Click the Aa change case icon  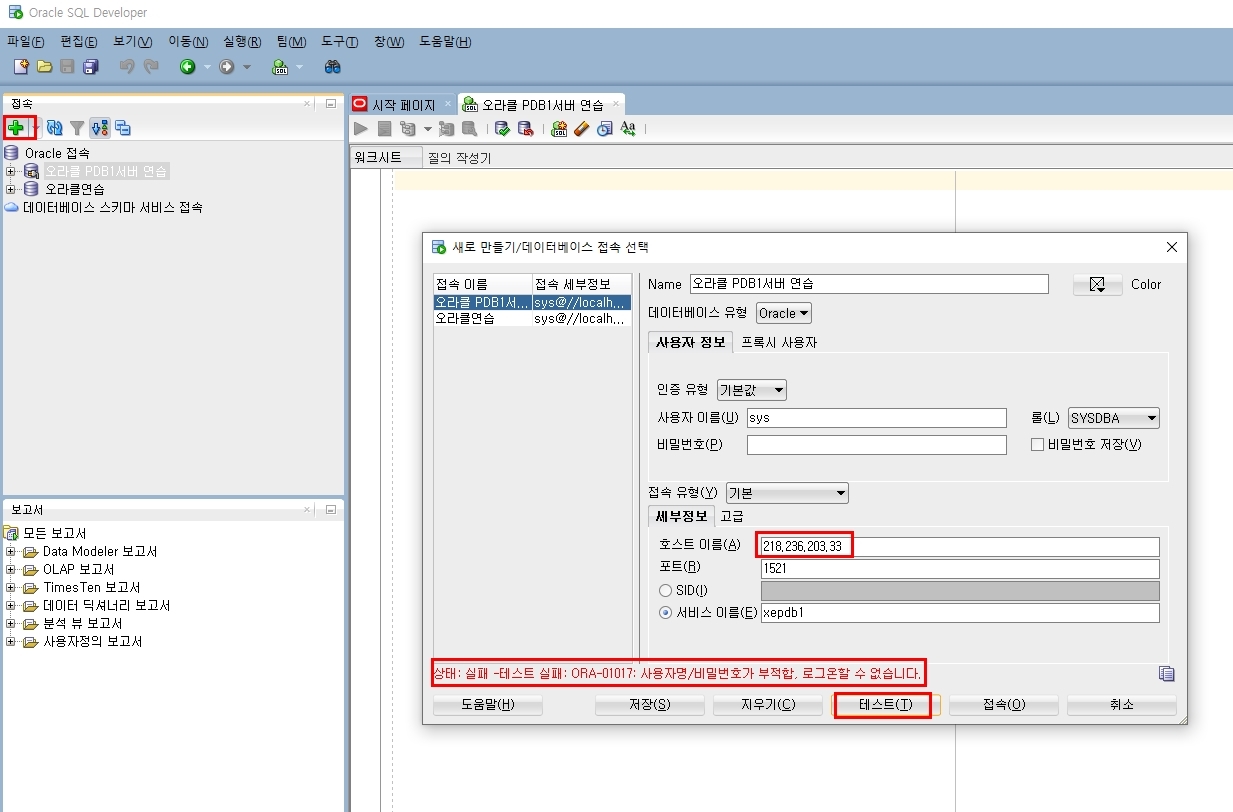tap(628, 128)
